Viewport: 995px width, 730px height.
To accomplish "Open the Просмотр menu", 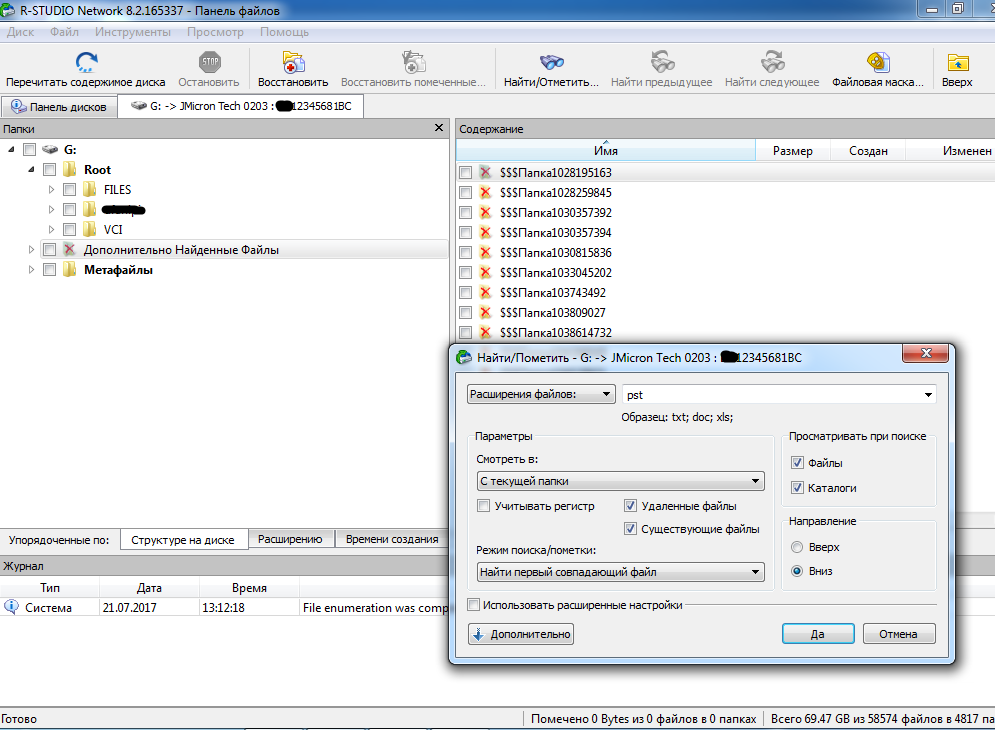I will (x=215, y=32).
